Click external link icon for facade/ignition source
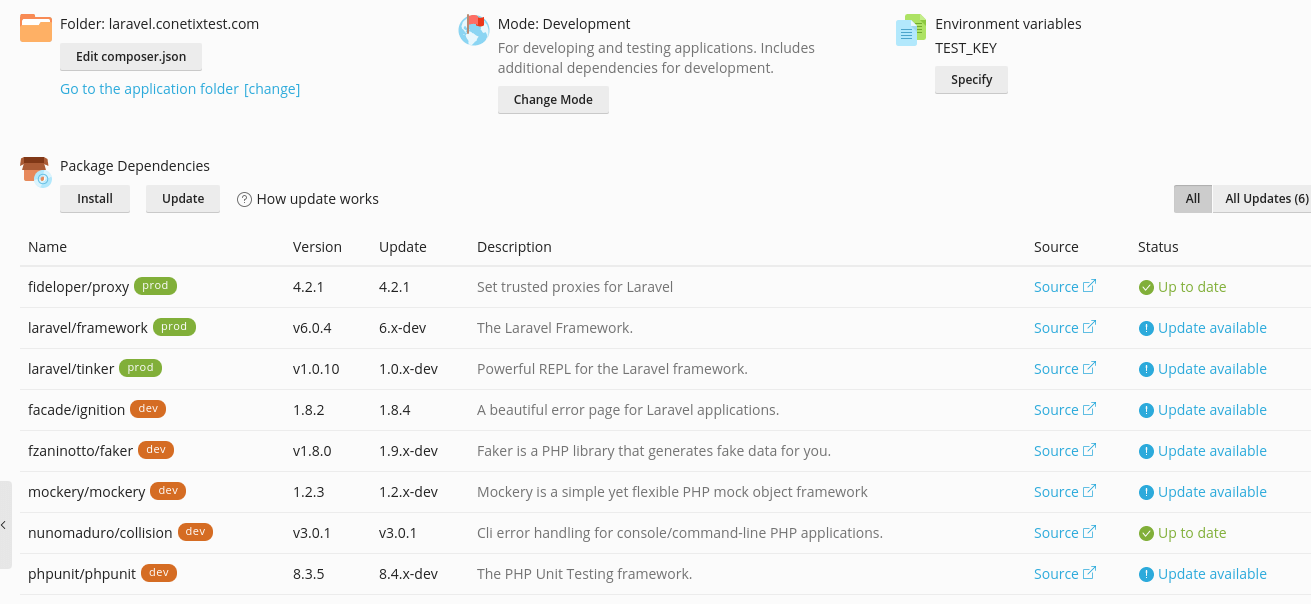The width and height of the screenshot is (1311, 604). tap(1089, 409)
